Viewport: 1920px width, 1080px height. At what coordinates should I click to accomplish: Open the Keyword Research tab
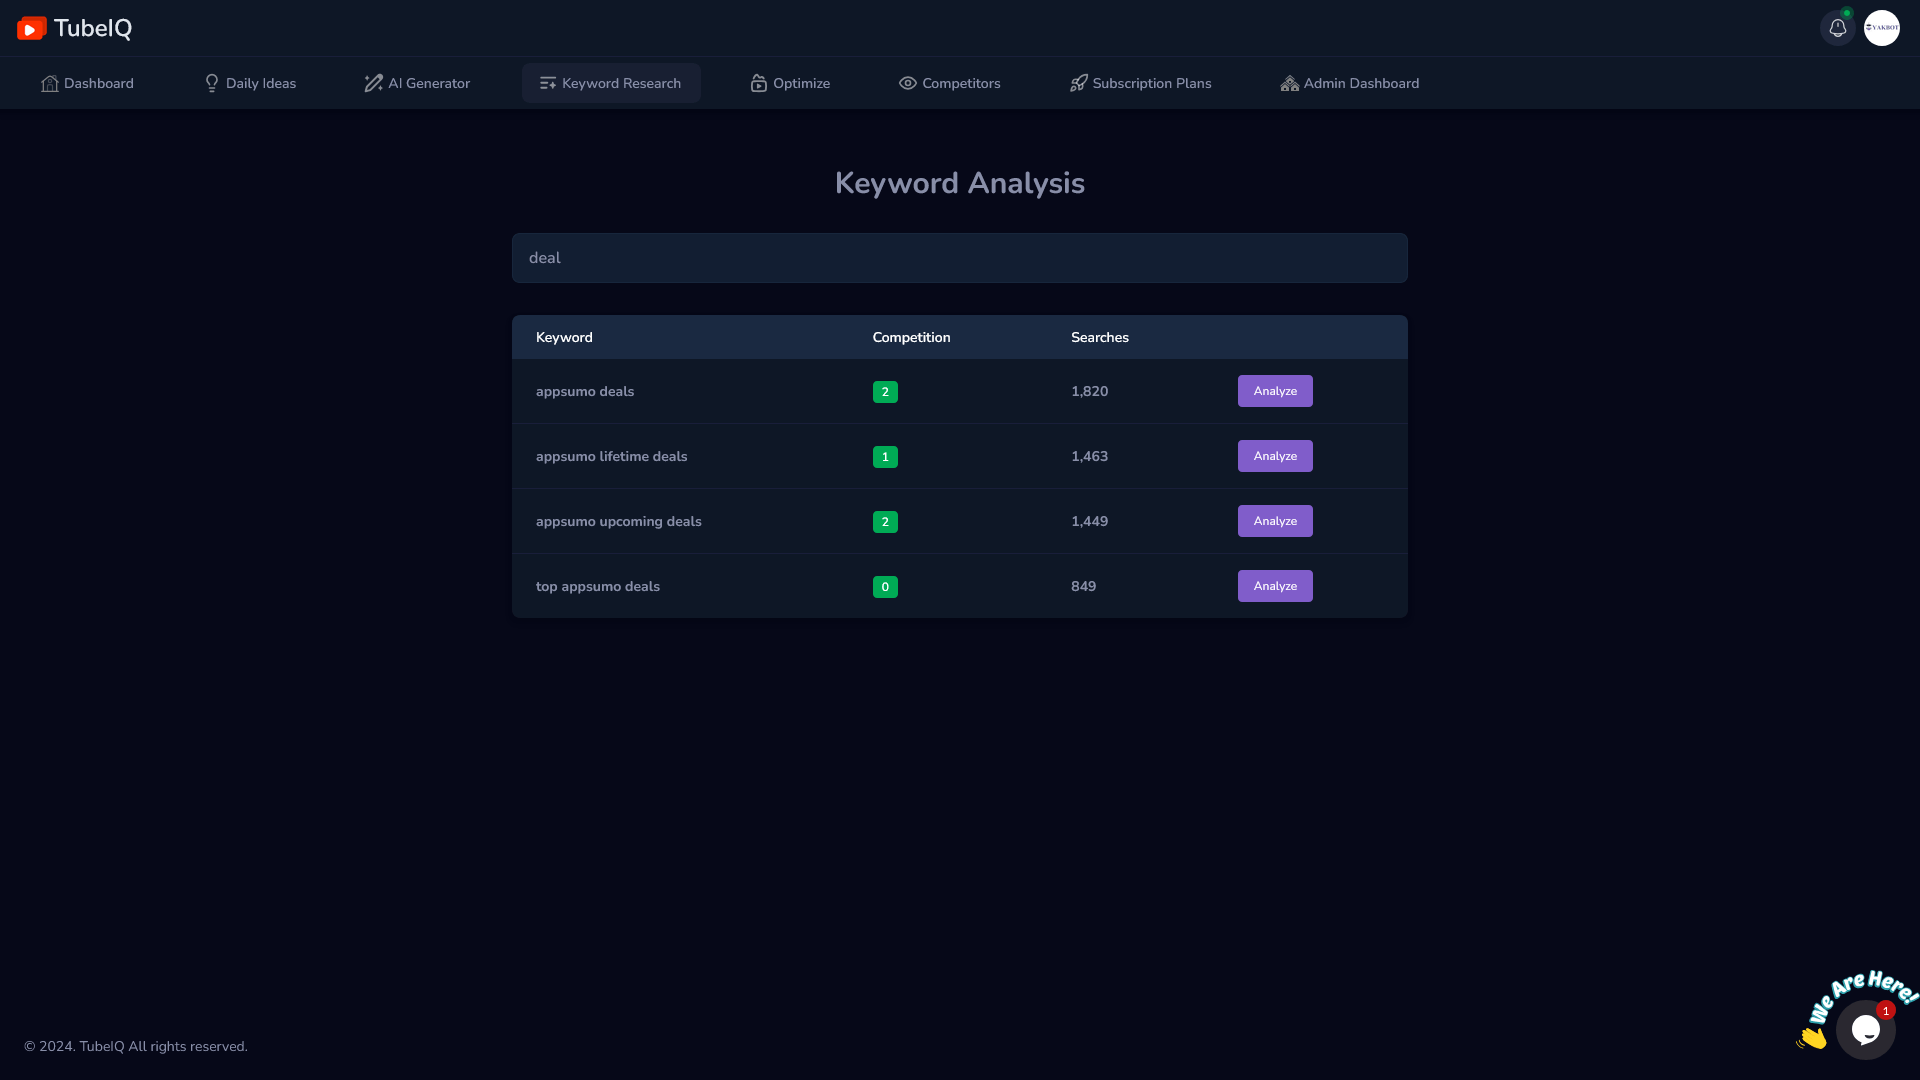611,83
